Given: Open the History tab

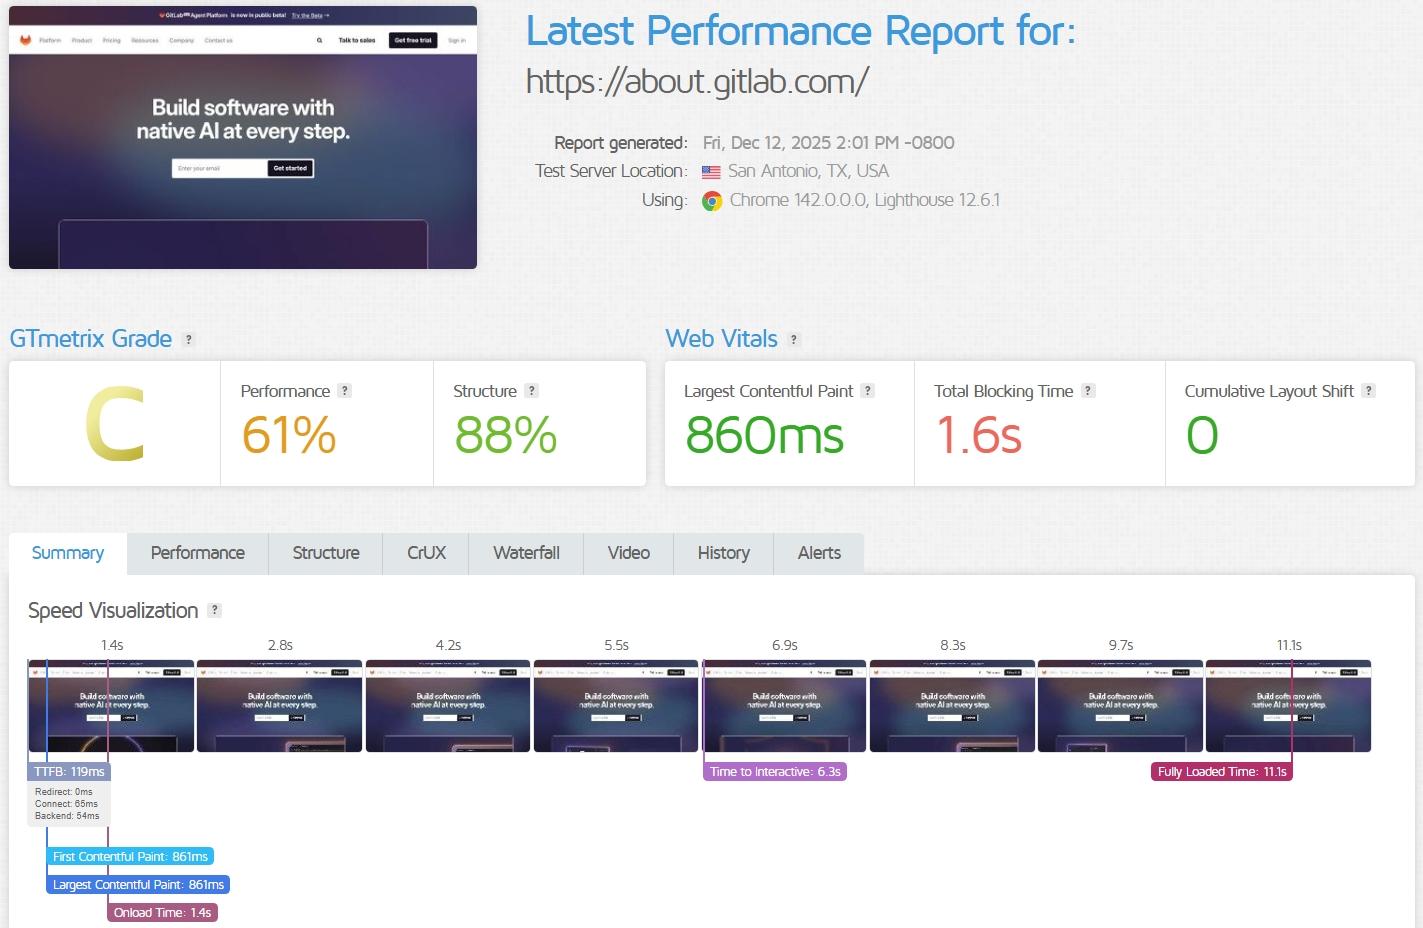Looking at the screenshot, I should (x=724, y=553).
